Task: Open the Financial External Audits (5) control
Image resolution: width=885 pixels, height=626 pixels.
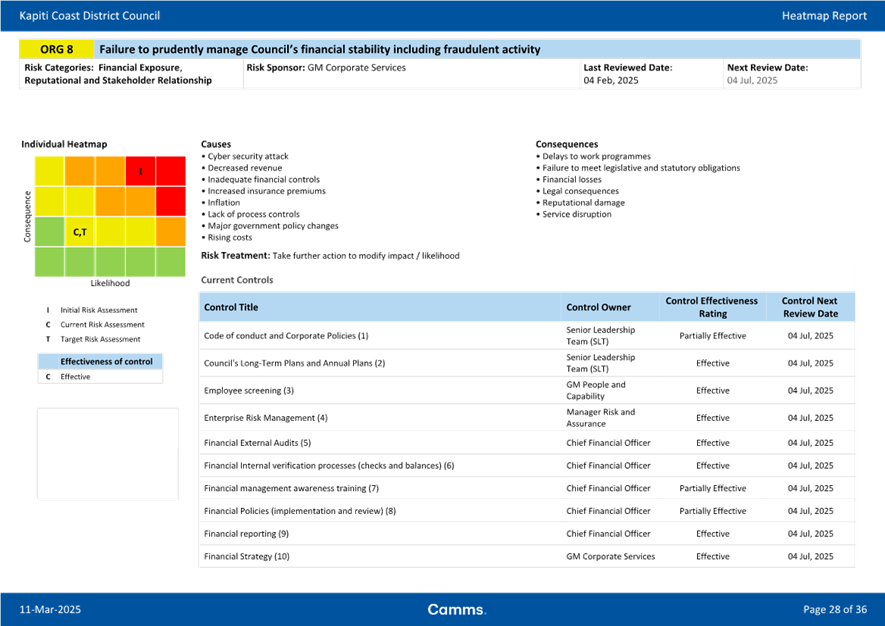Action: [x=257, y=443]
